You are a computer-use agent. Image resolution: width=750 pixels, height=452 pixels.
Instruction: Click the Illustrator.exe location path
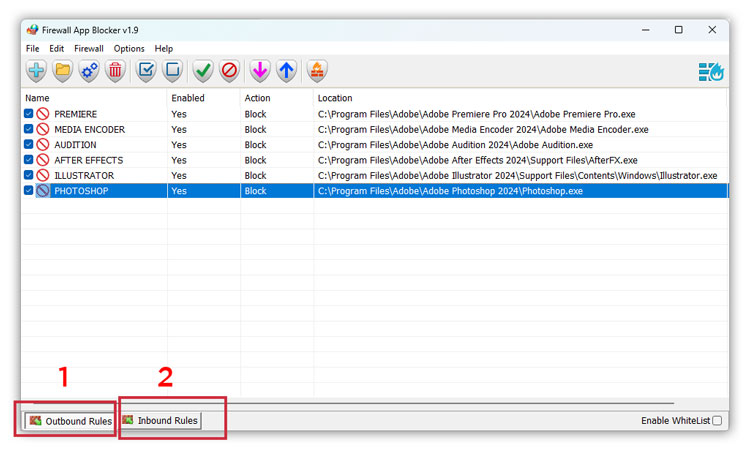point(518,175)
